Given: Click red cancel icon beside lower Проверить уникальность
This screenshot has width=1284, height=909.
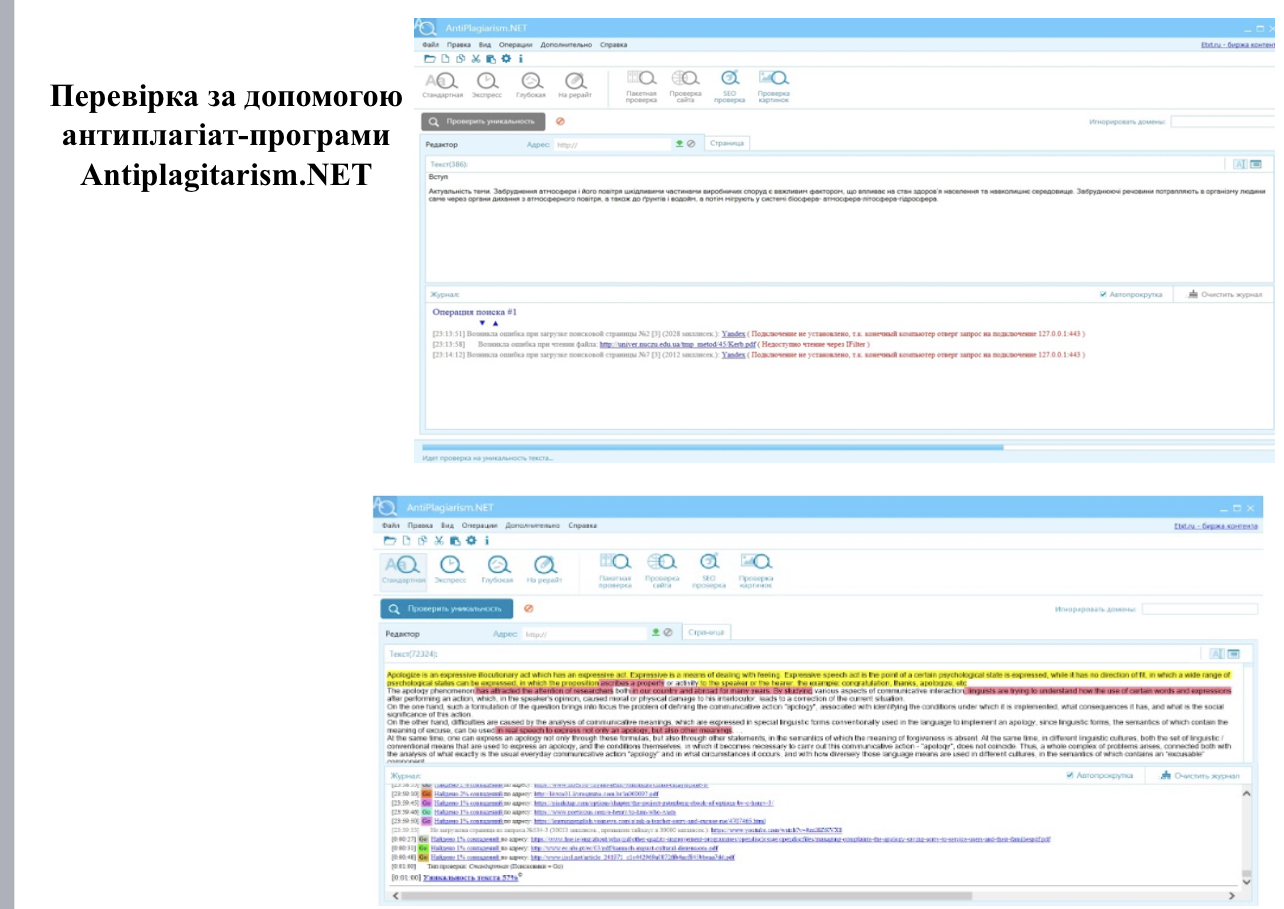Looking at the screenshot, I should coord(528,608).
